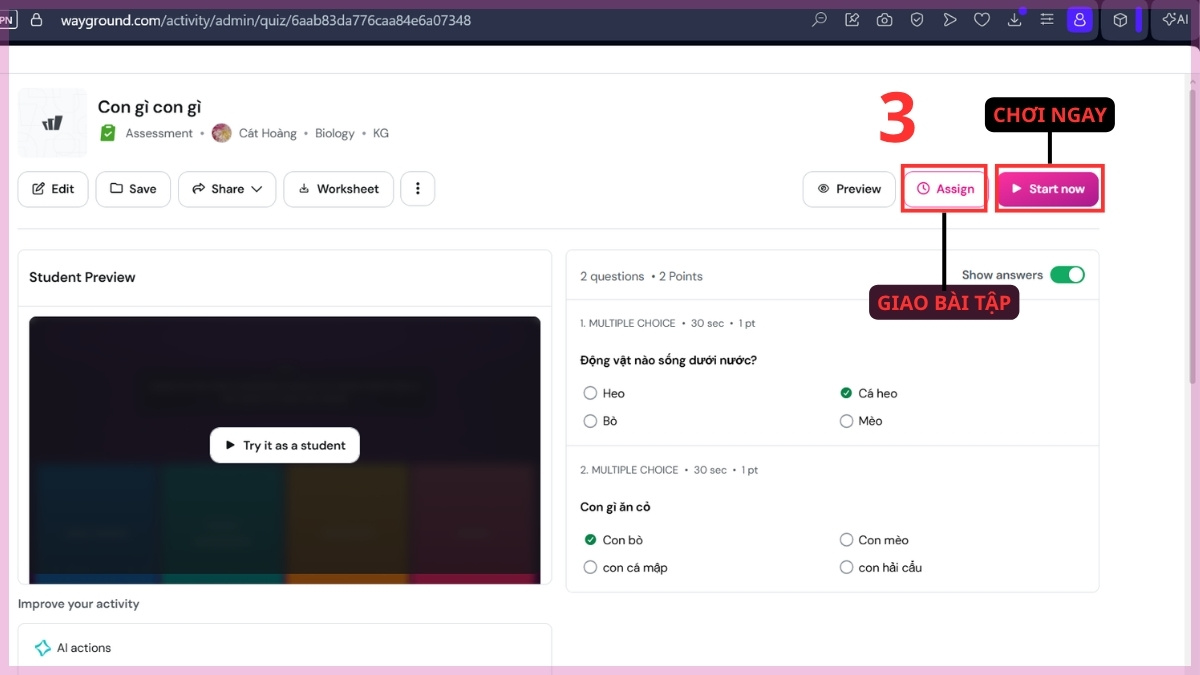The width and height of the screenshot is (1200, 675).
Task: Click Try it as a student
Action: click(285, 445)
